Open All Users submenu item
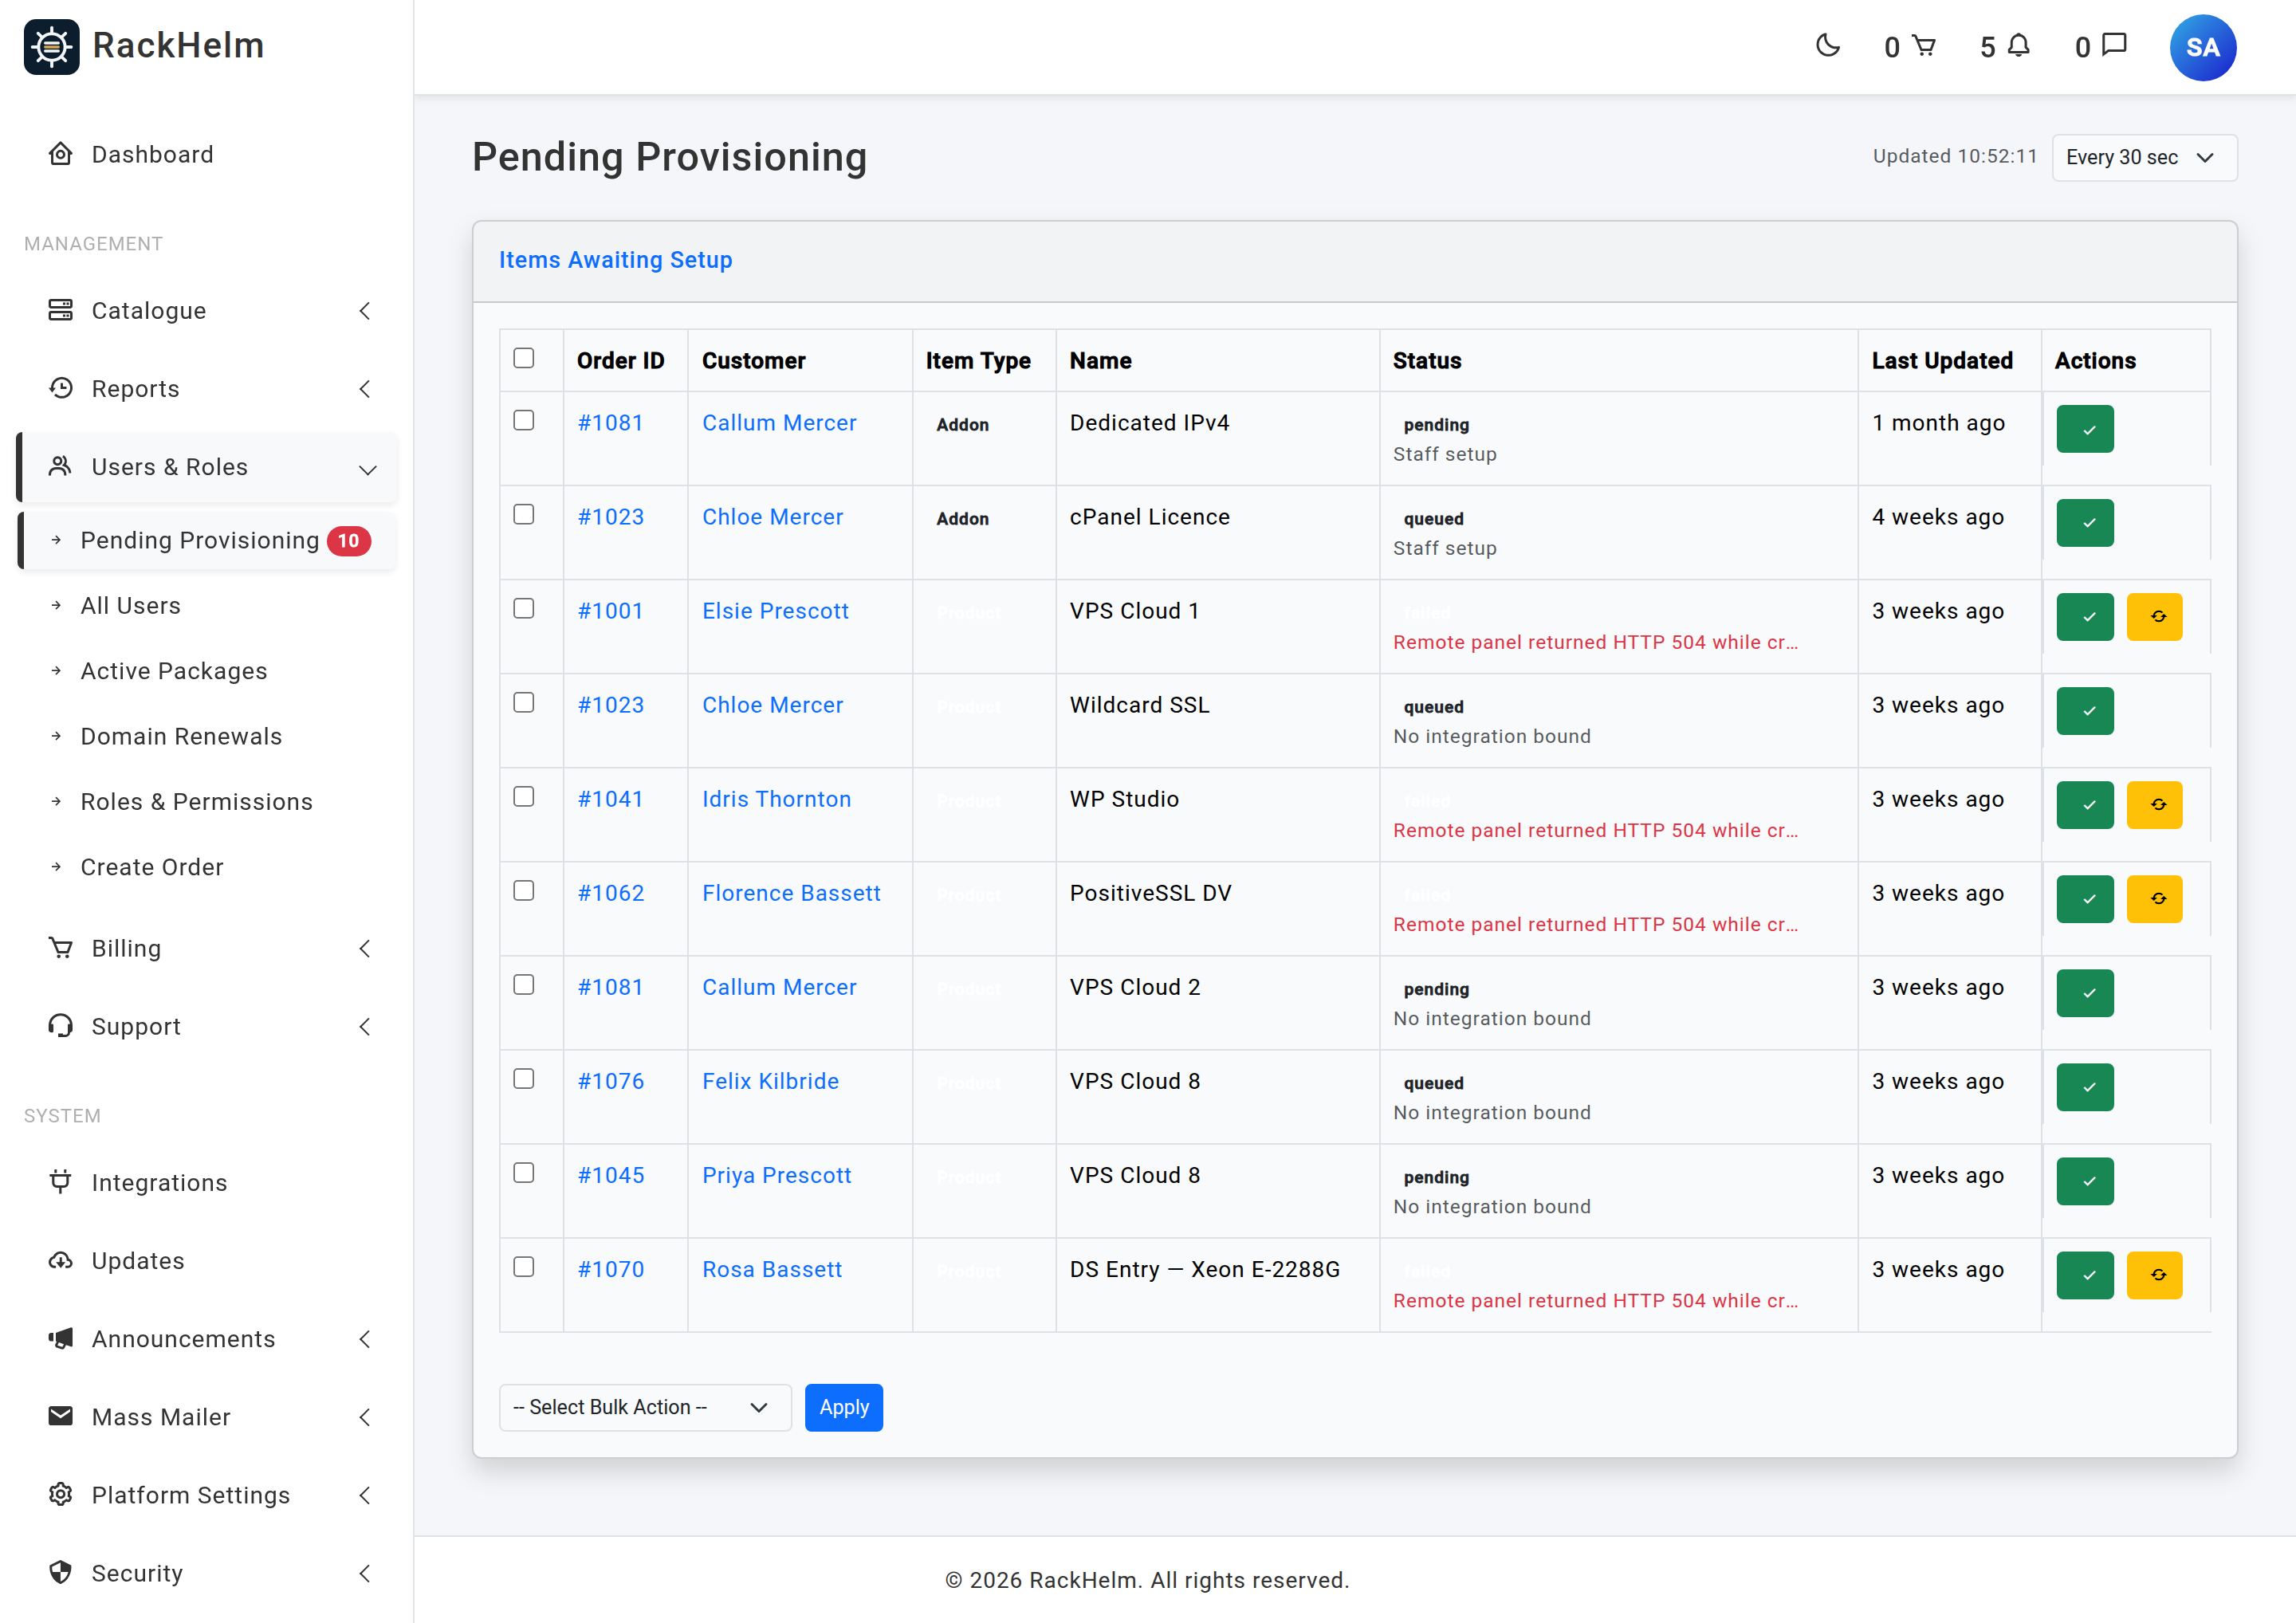This screenshot has height=1623, width=2296. [x=207, y=606]
